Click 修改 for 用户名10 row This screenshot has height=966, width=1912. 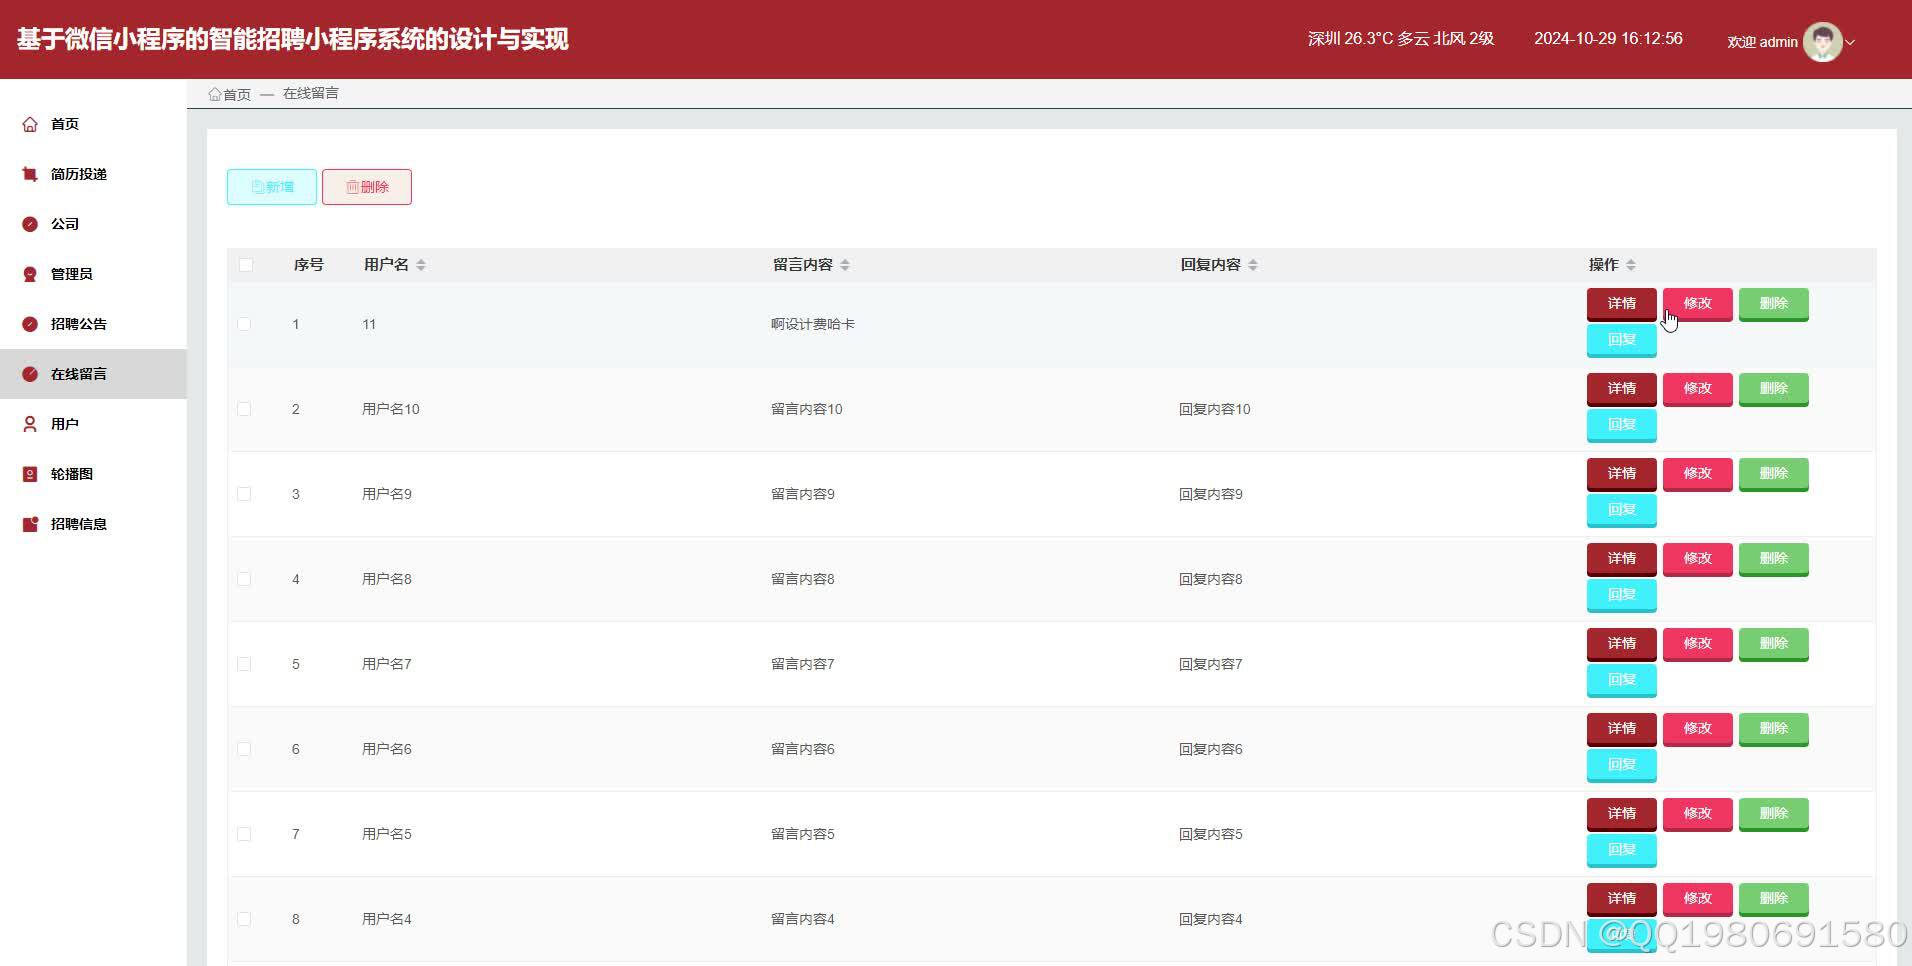pos(1698,389)
